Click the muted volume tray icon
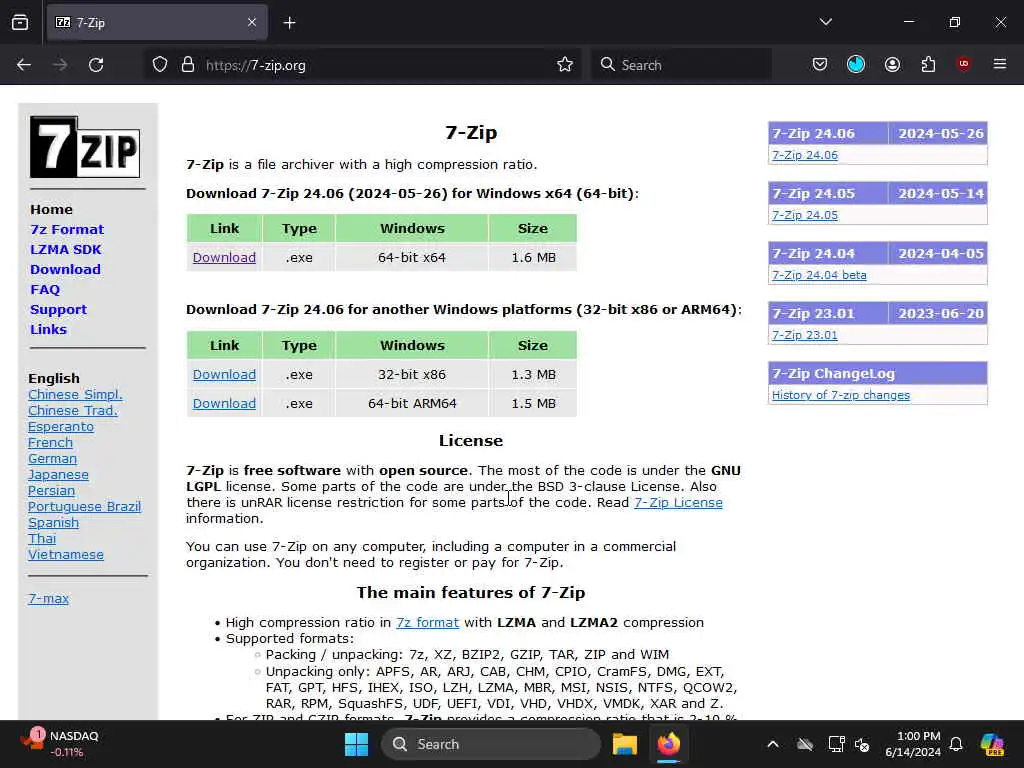This screenshot has height=768, width=1024. pyautogui.click(x=861, y=744)
